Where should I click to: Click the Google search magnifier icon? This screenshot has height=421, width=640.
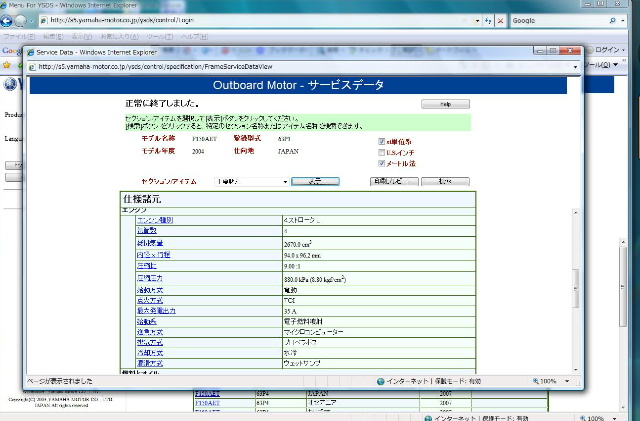[613, 20]
